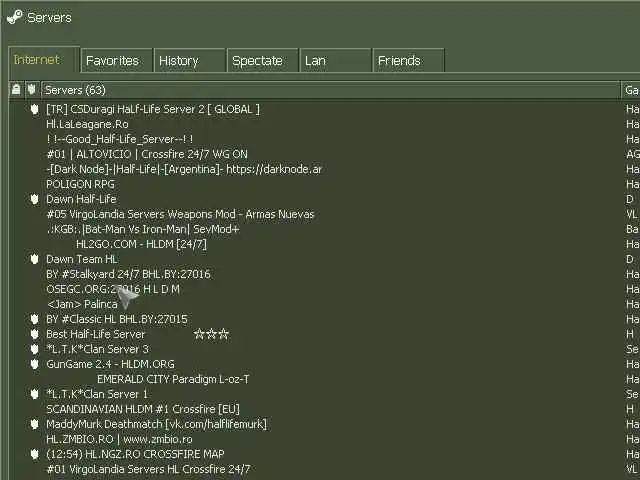Open the Favorites tab

[117, 60]
